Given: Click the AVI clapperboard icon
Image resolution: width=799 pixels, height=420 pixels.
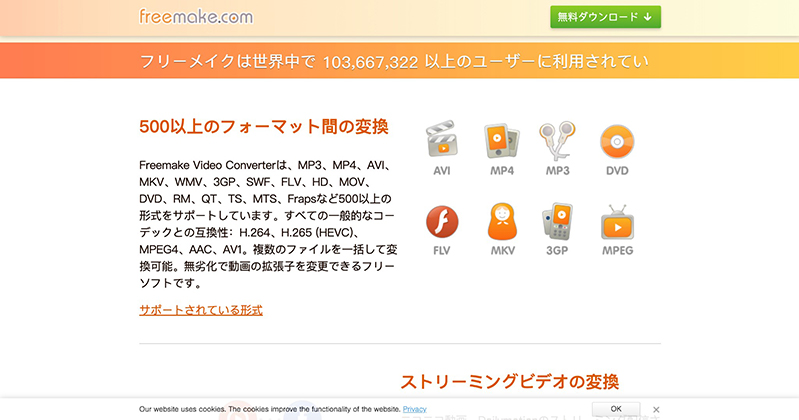Looking at the screenshot, I should click(442, 139).
